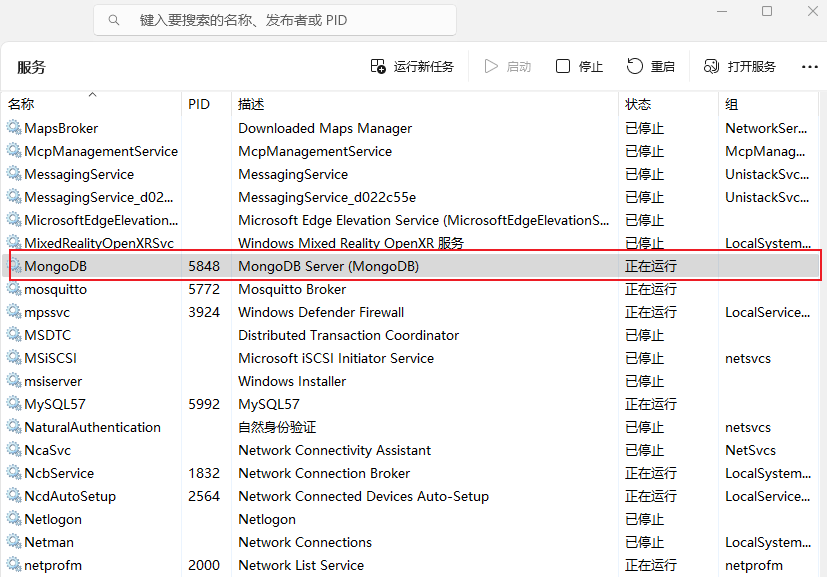This screenshot has height=577, width=827.
Task: Click PID 5772 cell
Action: point(204,289)
